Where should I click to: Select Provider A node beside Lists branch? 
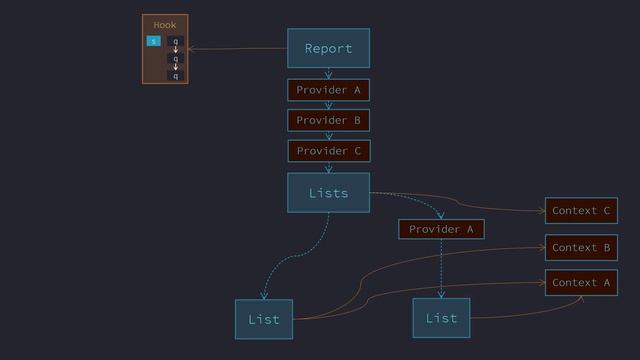tap(441, 229)
